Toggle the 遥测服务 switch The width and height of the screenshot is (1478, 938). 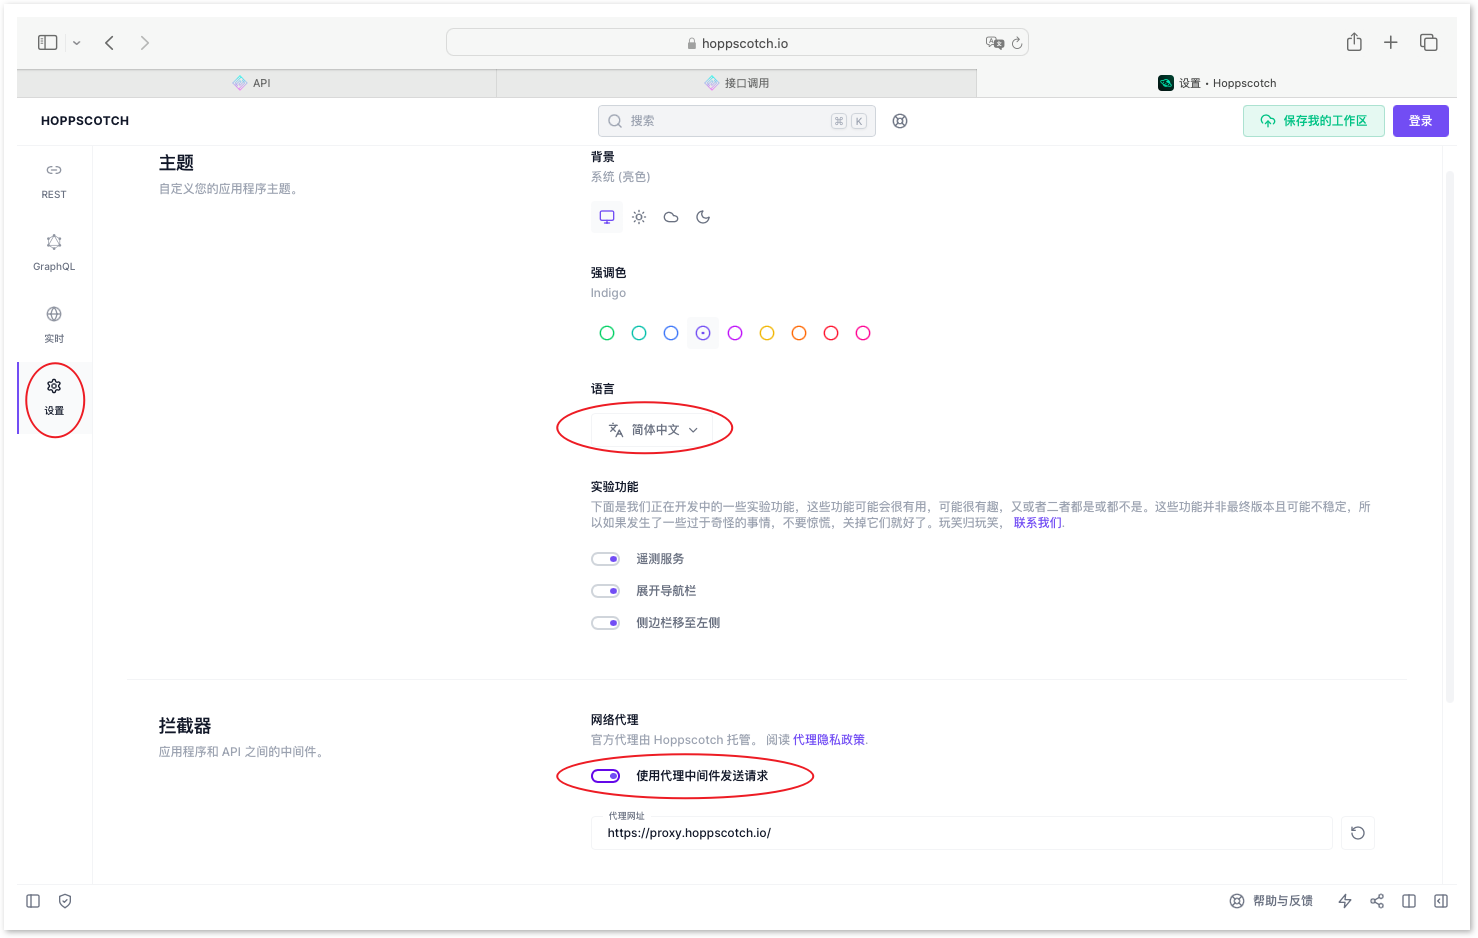pyautogui.click(x=606, y=559)
